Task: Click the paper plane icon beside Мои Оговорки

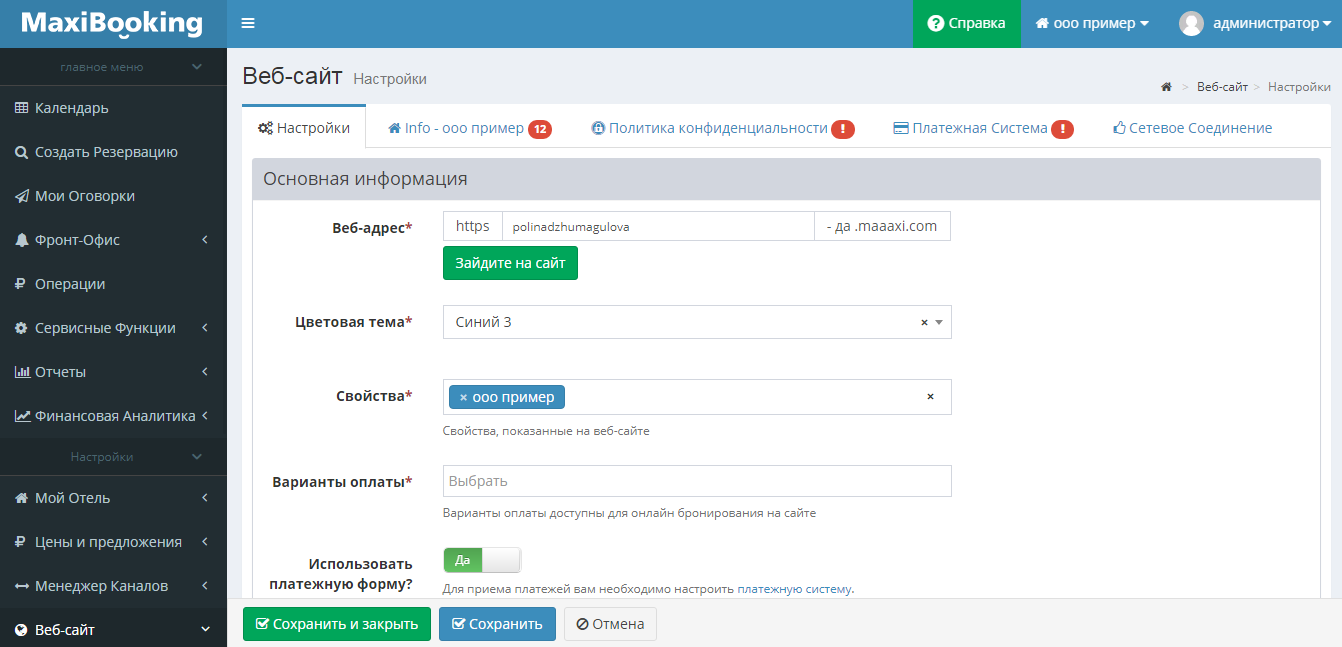Action: click(21, 196)
